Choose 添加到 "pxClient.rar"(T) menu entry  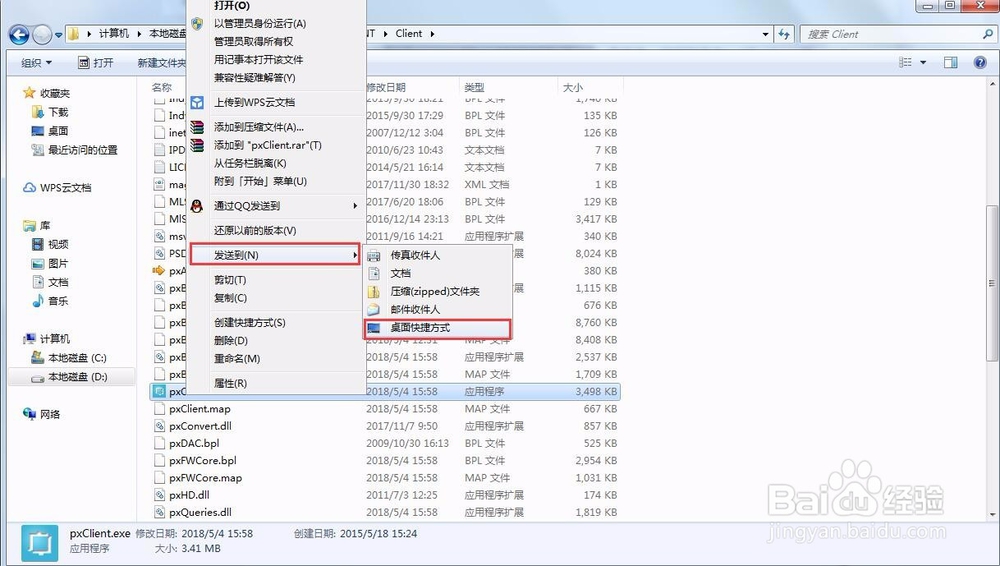click(x=277, y=145)
